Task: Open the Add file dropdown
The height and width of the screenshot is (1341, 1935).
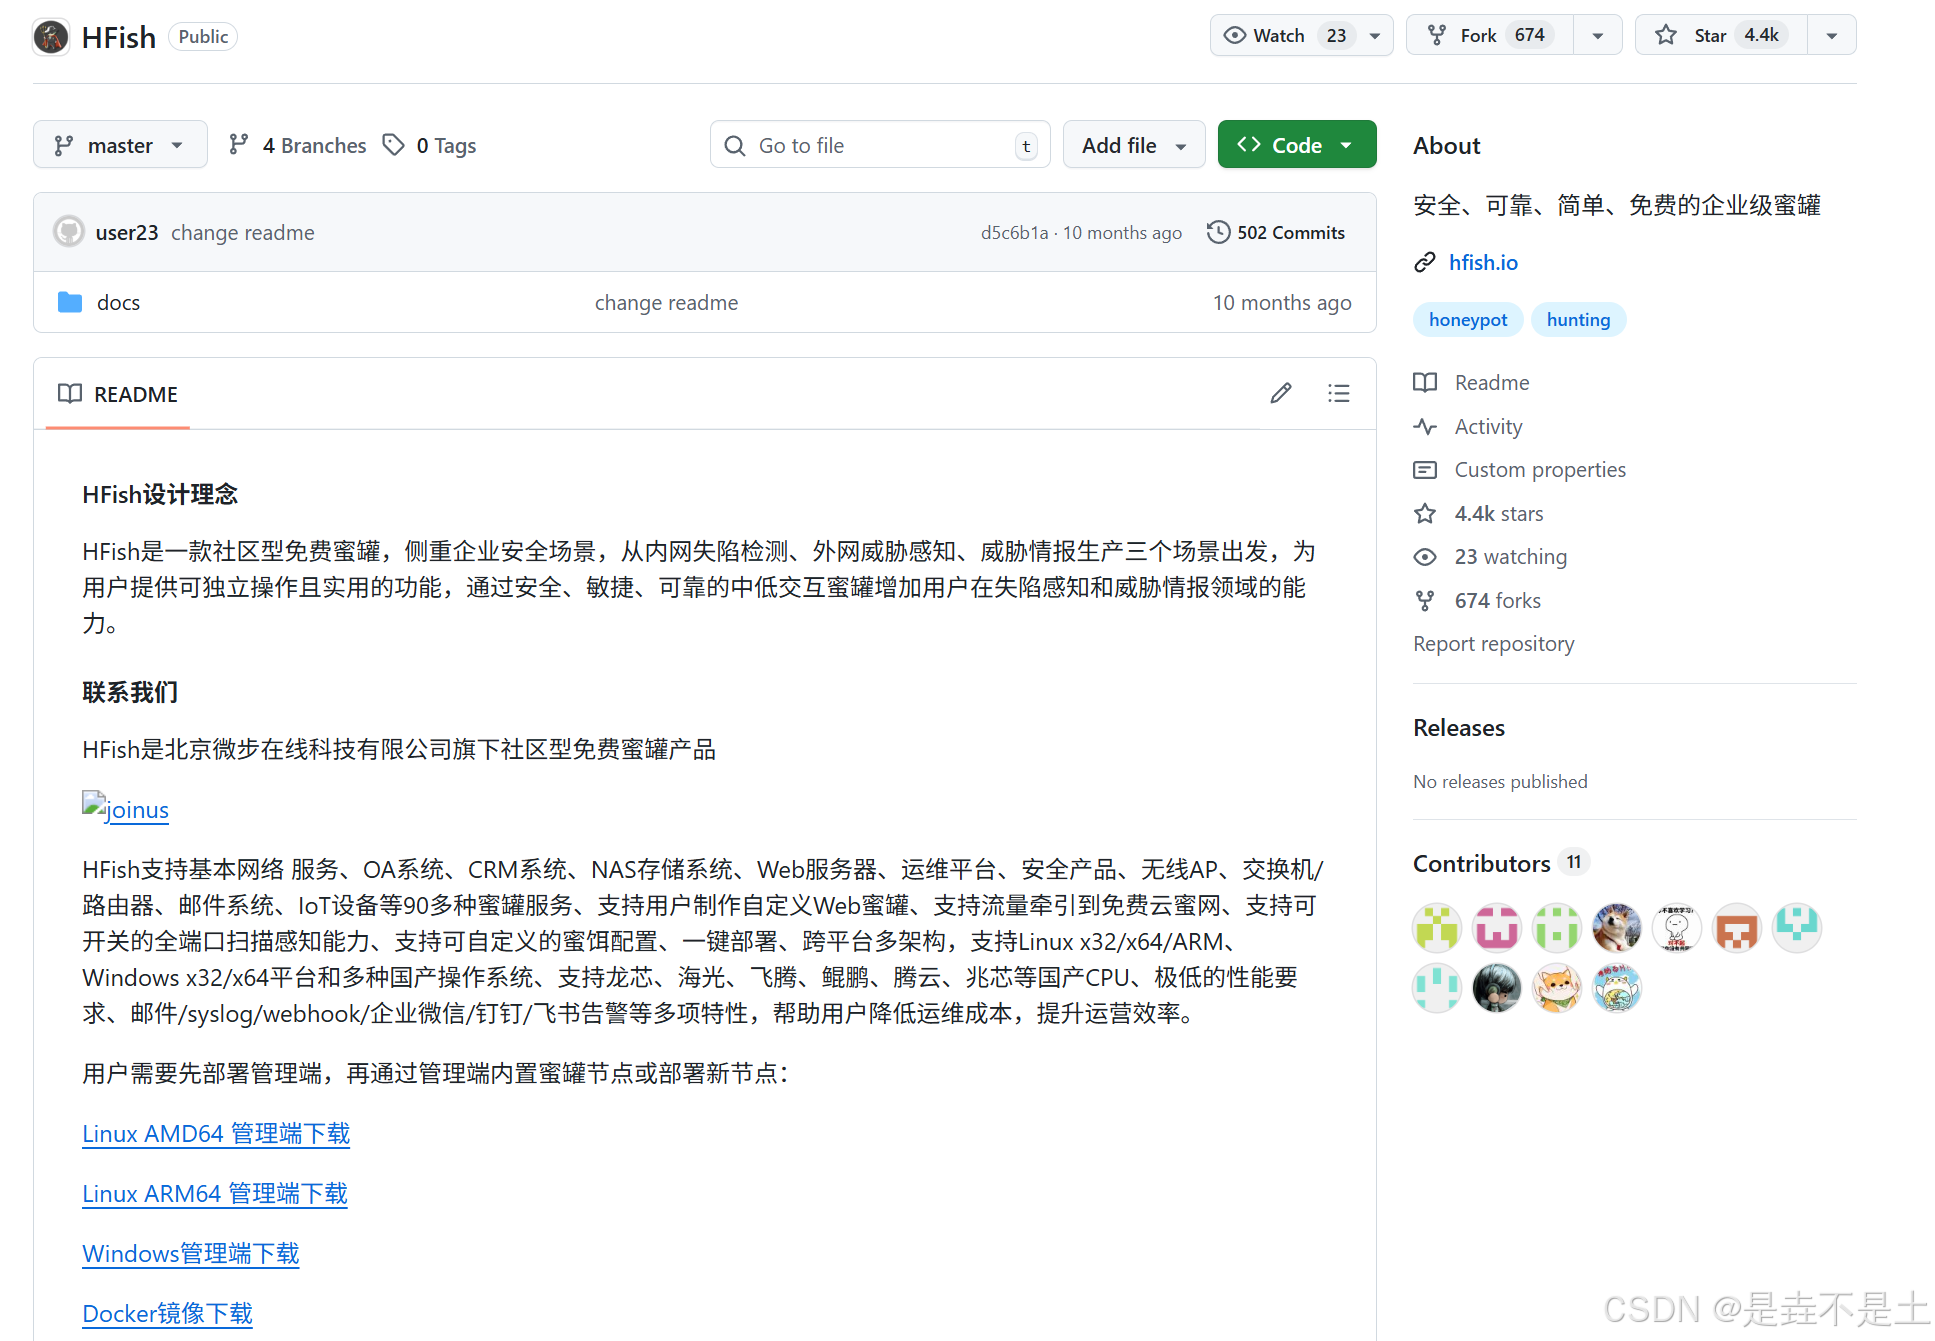Action: [1133, 145]
